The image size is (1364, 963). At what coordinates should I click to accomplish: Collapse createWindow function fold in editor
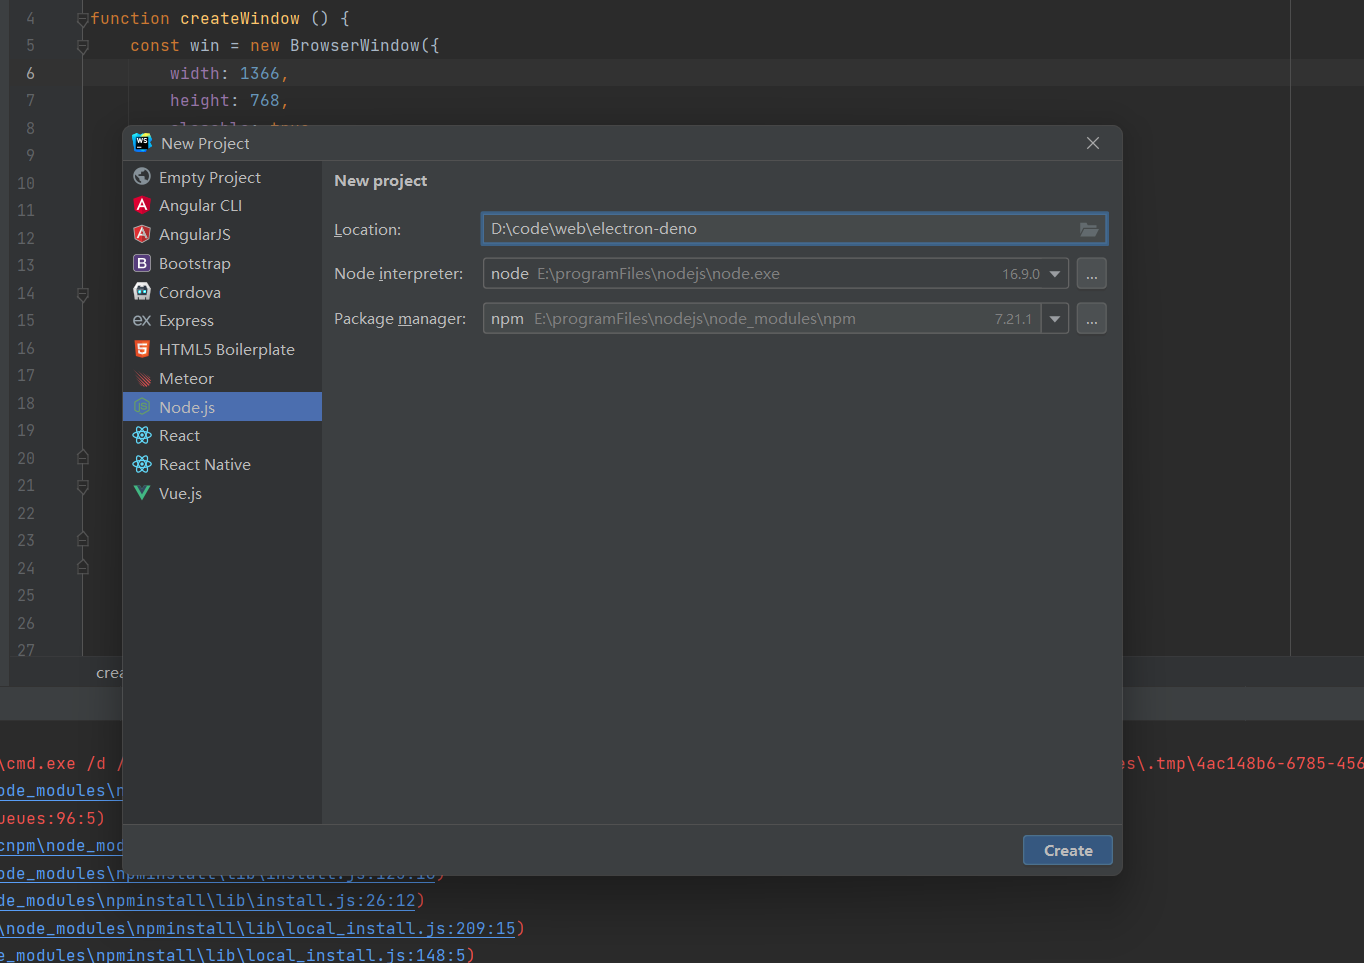tap(83, 19)
